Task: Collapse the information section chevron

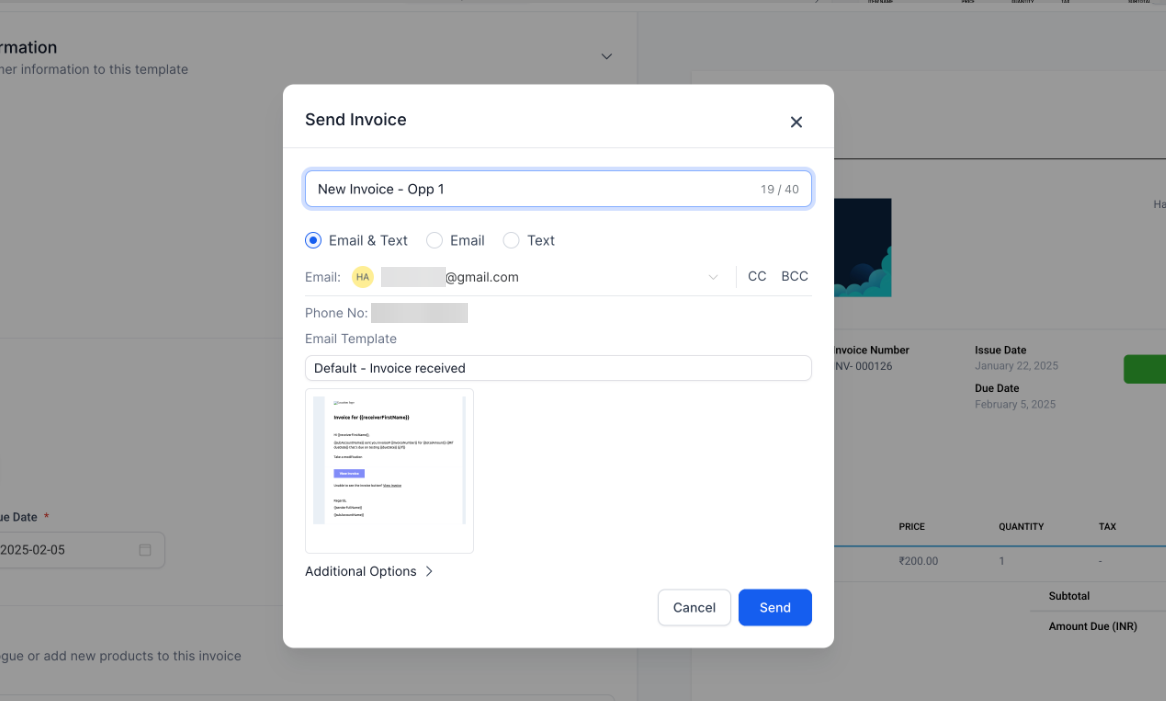Action: pos(607,56)
